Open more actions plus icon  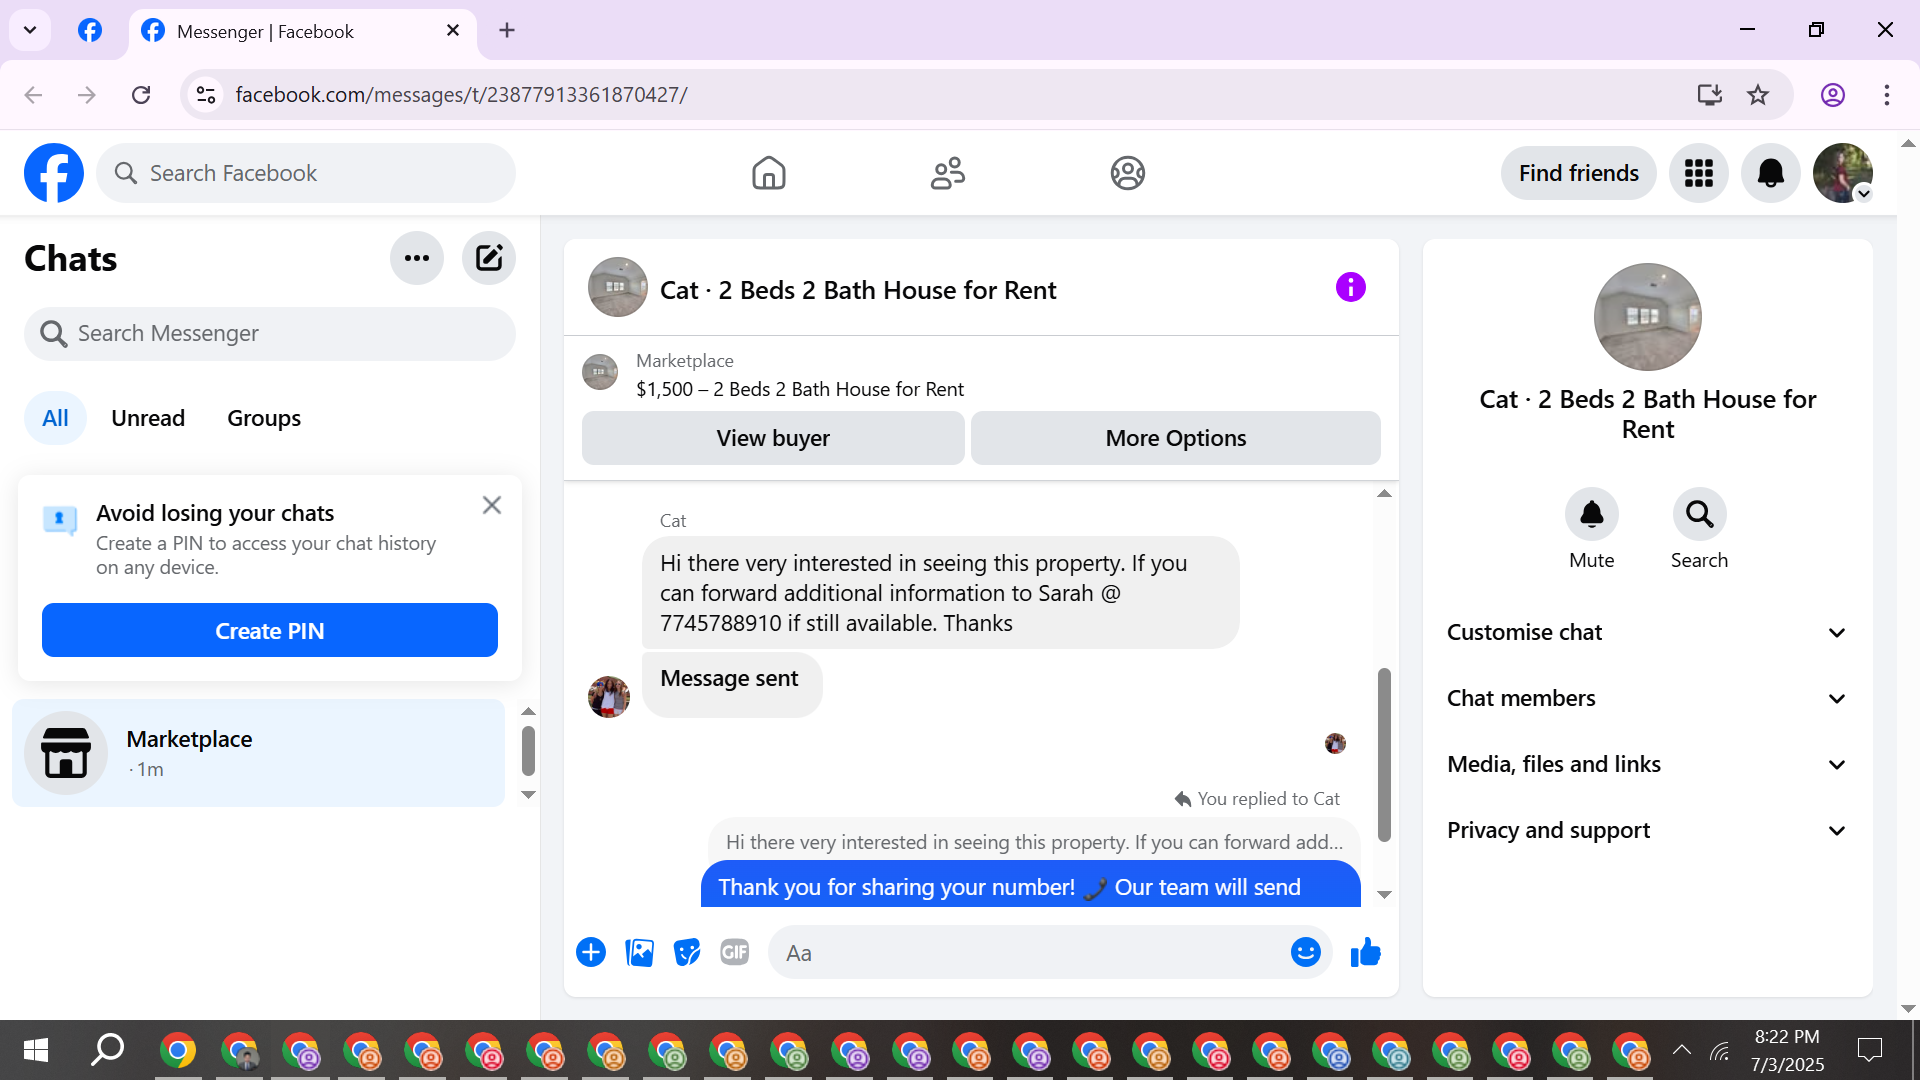coord(591,953)
